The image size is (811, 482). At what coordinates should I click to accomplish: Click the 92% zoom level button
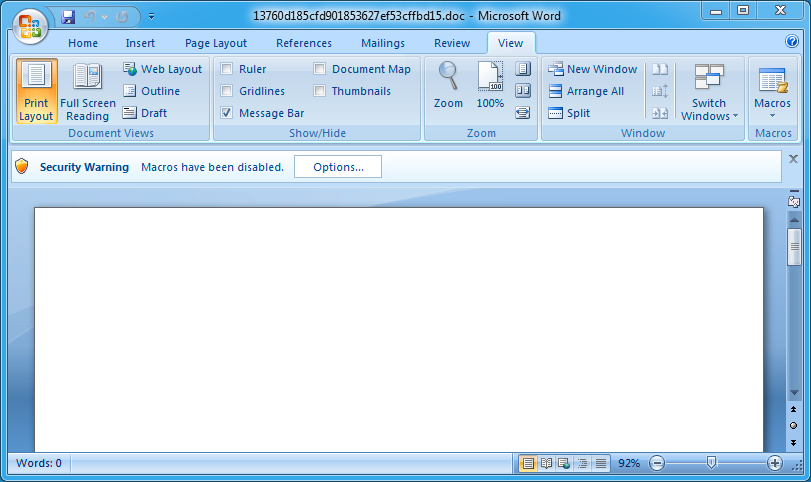(x=629, y=463)
